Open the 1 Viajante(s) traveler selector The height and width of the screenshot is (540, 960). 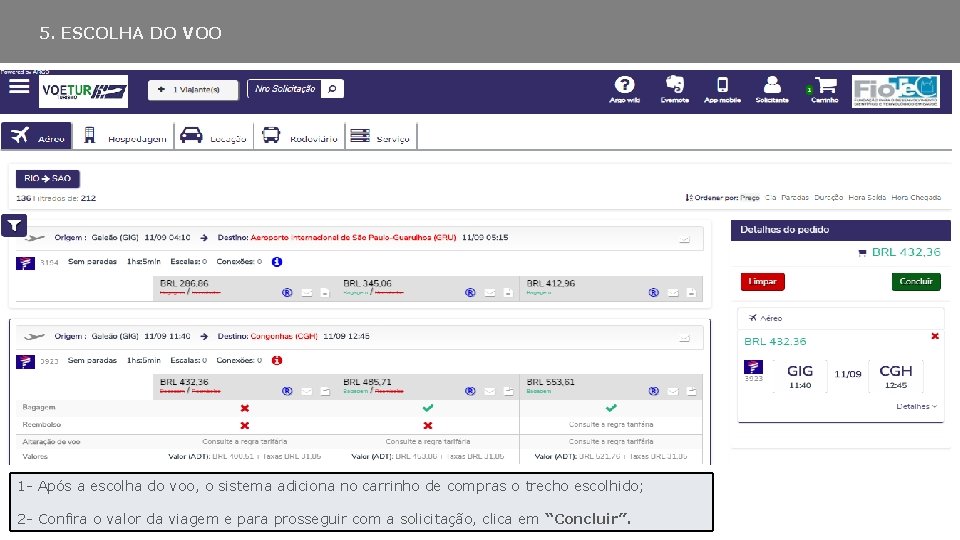point(193,89)
